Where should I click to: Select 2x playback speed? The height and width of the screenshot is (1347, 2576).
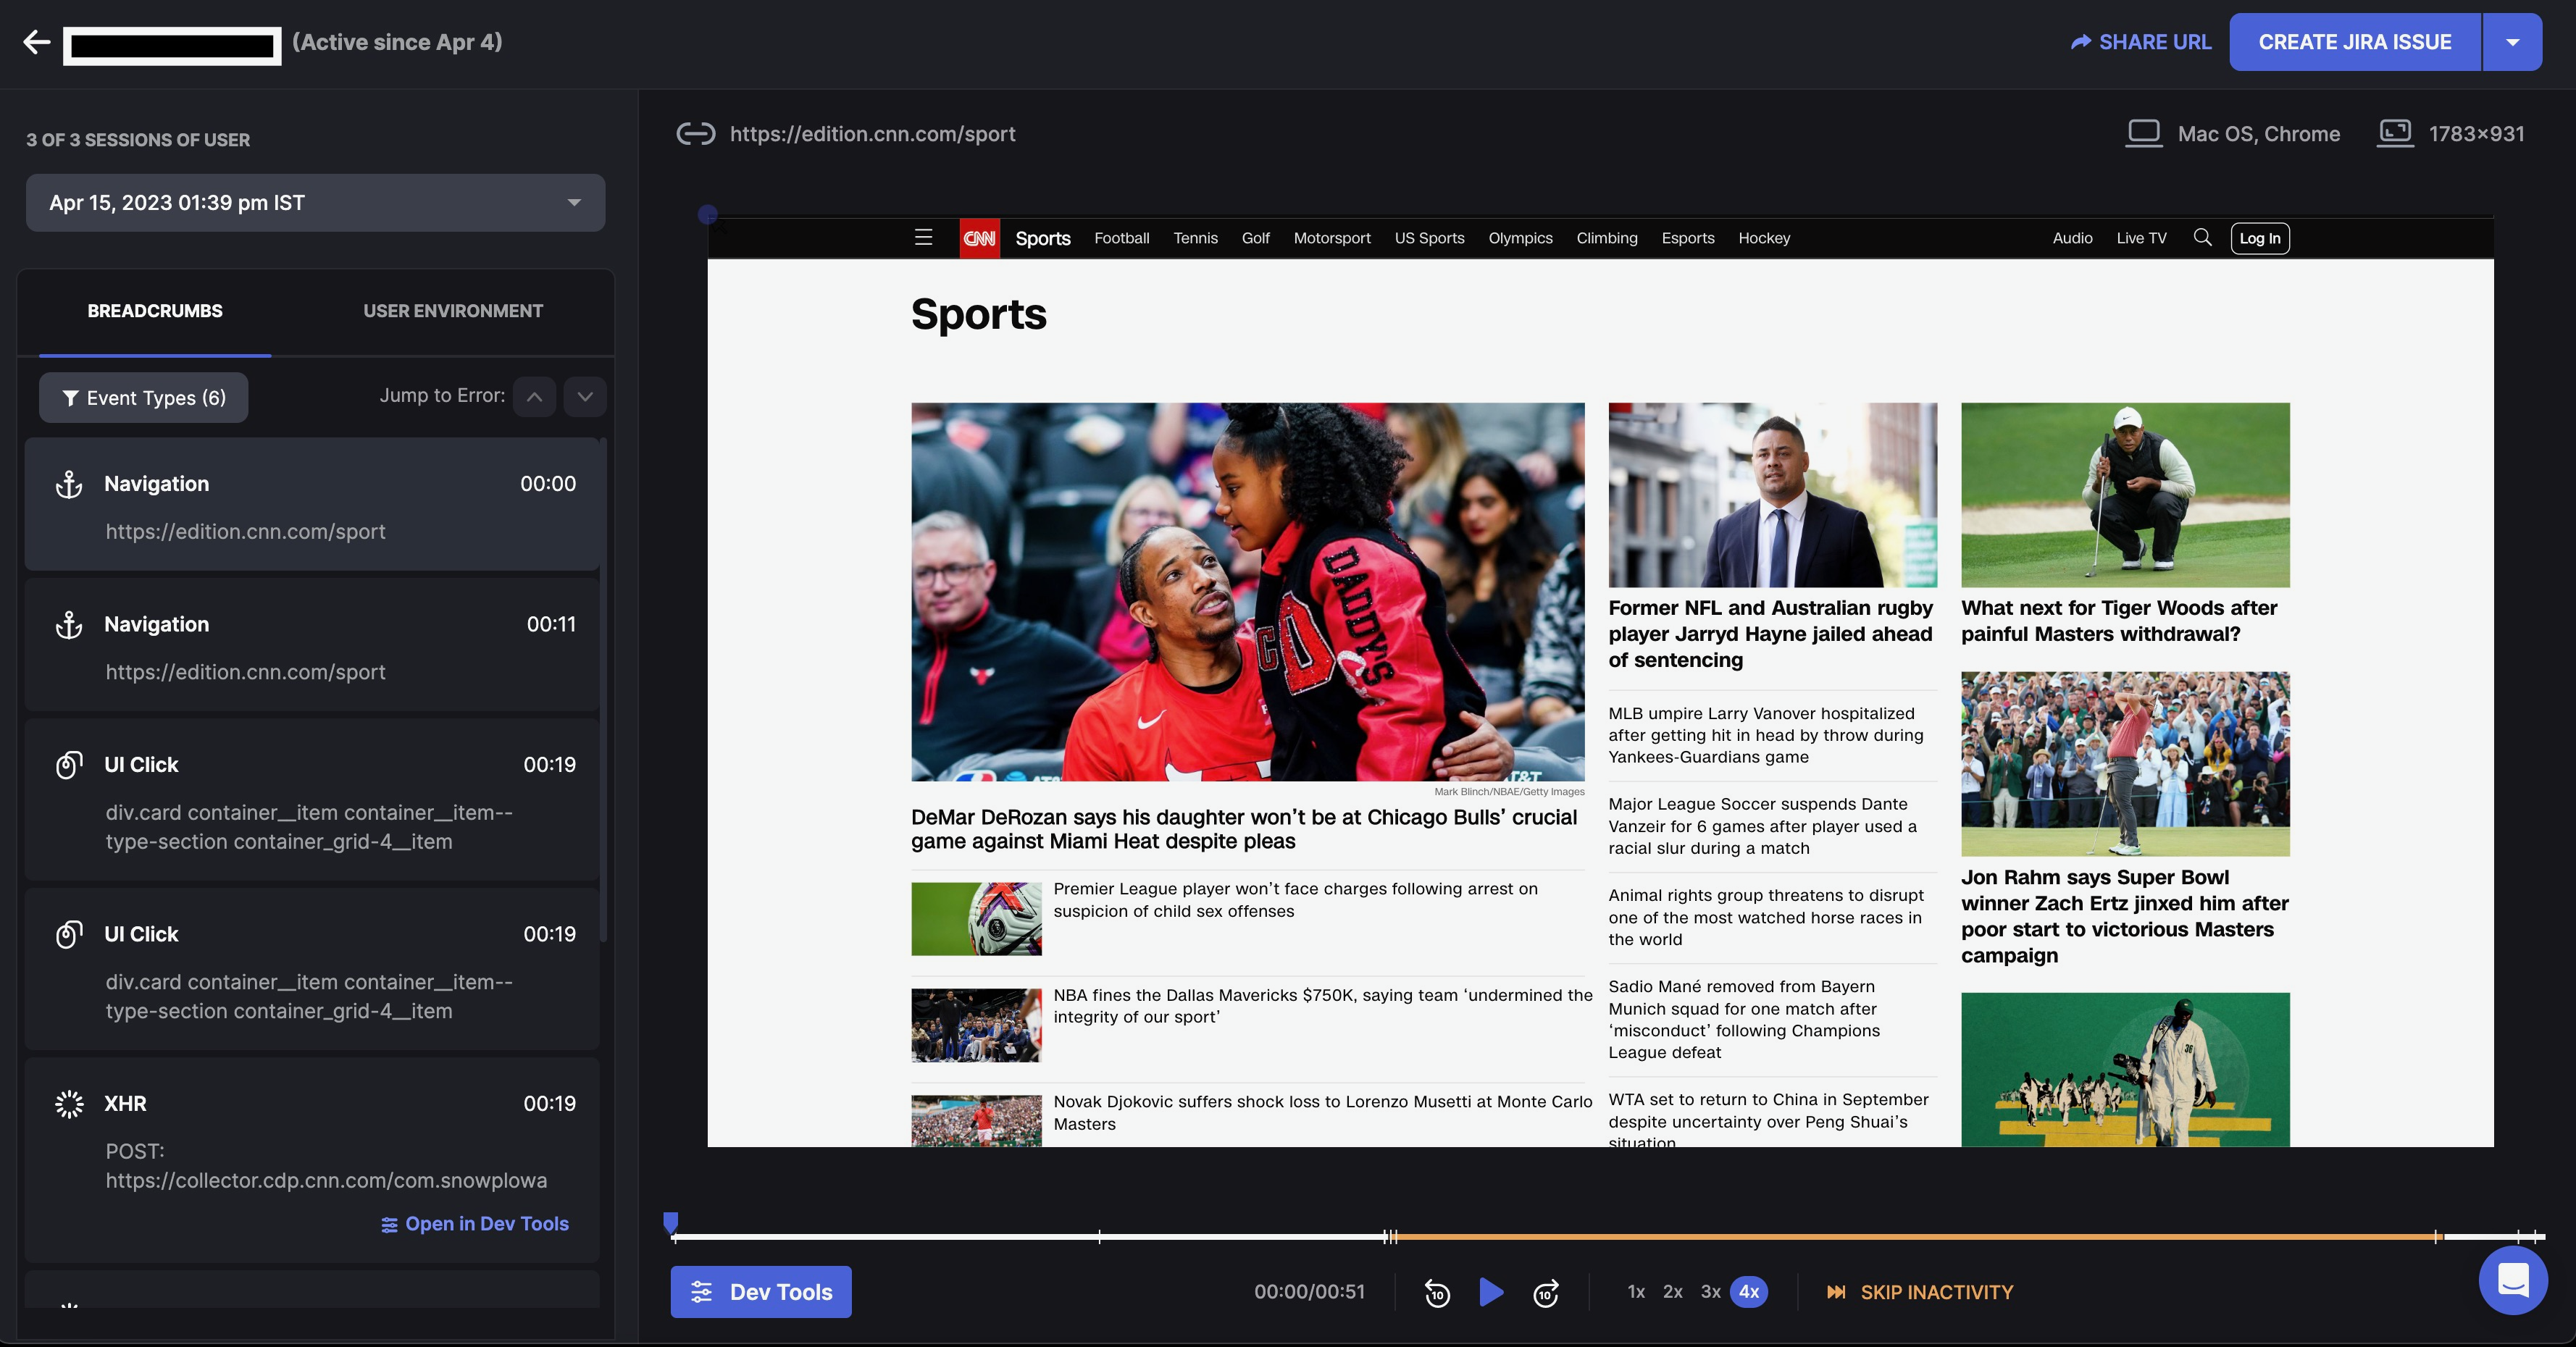1673,1292
